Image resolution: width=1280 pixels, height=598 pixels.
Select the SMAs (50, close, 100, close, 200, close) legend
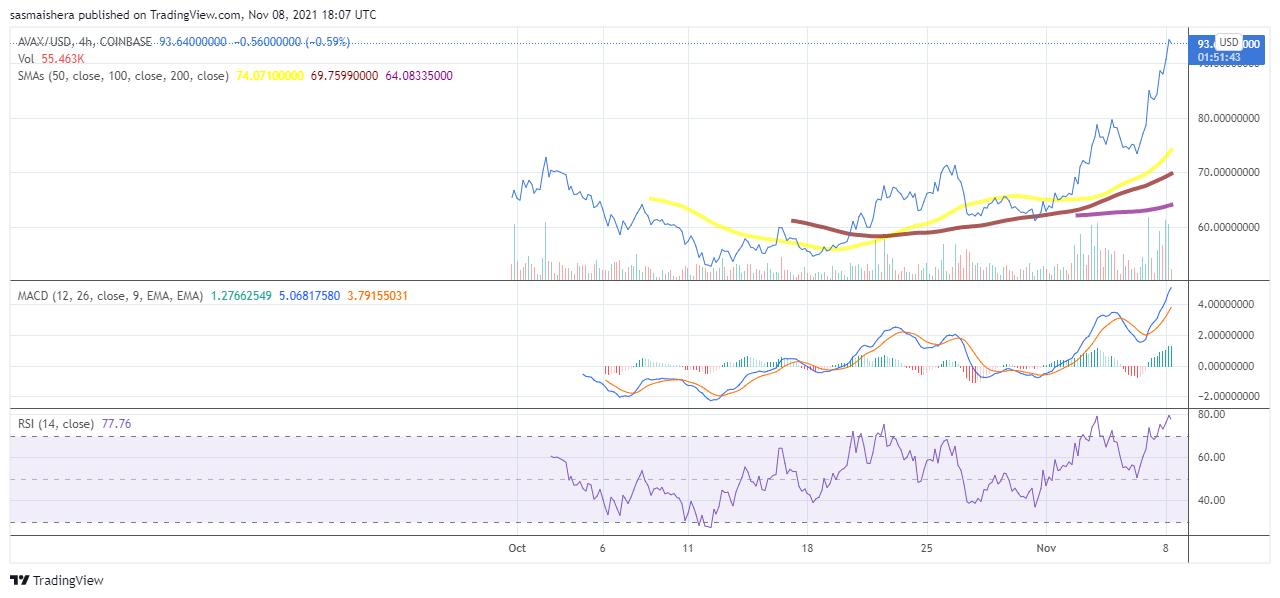[x=123, y=76]
